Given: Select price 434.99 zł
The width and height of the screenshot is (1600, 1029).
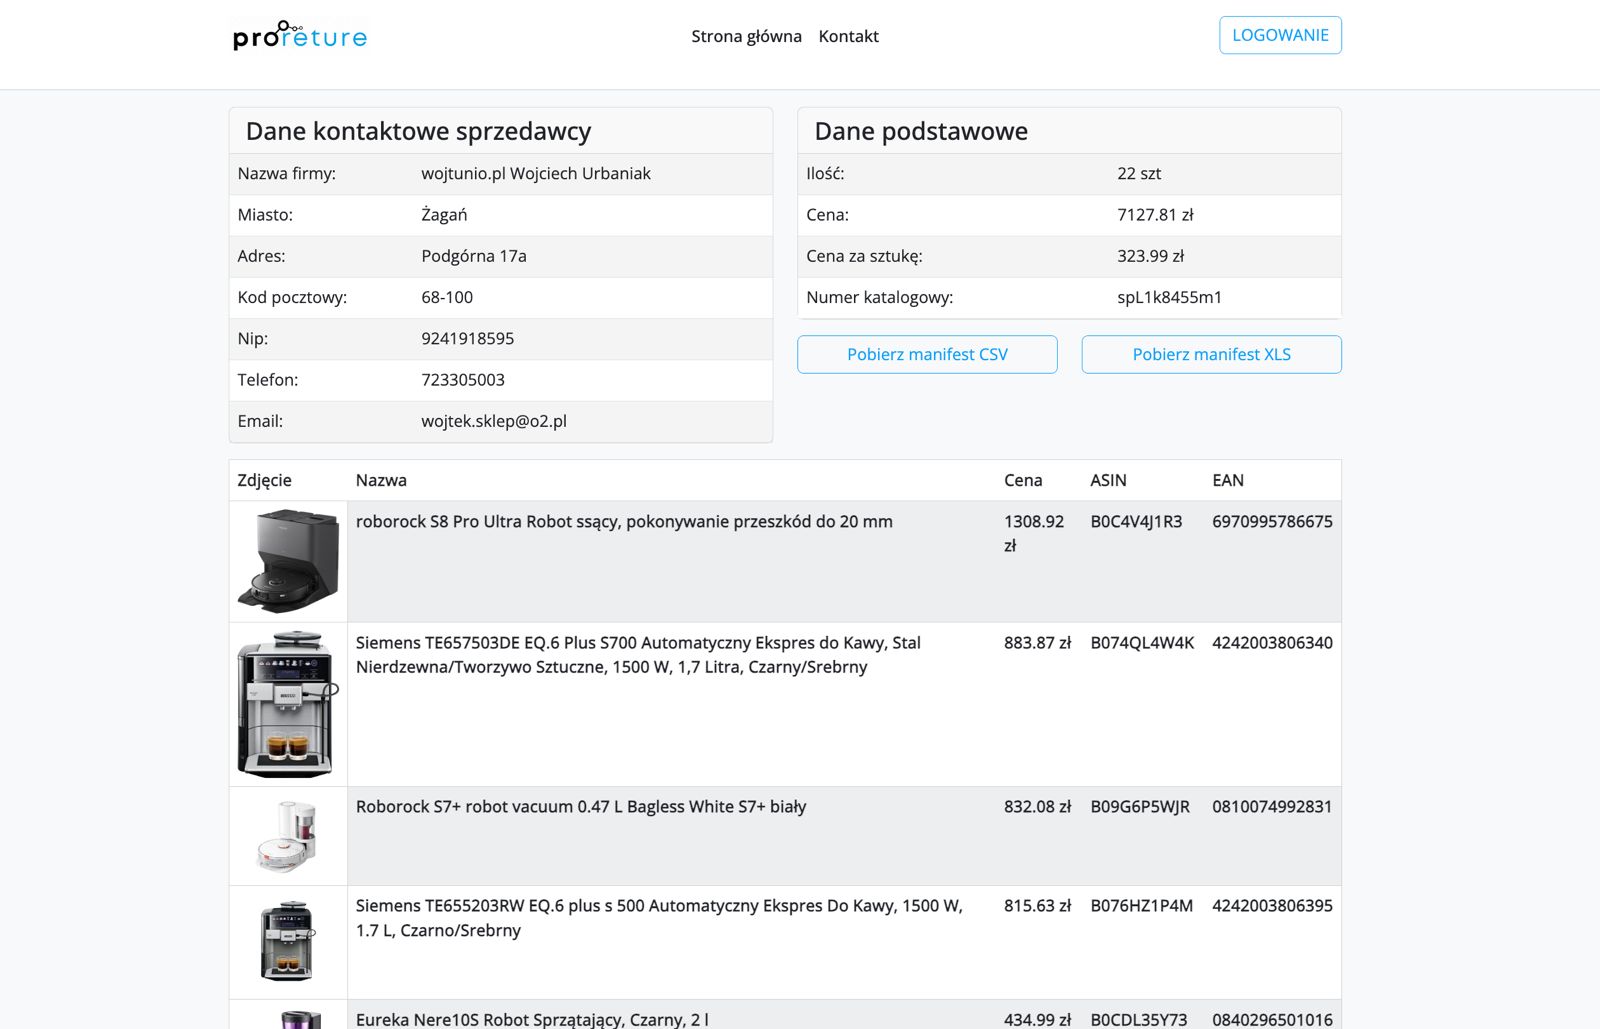Looking at the screenshot, I should [x=1037, y=1019].
